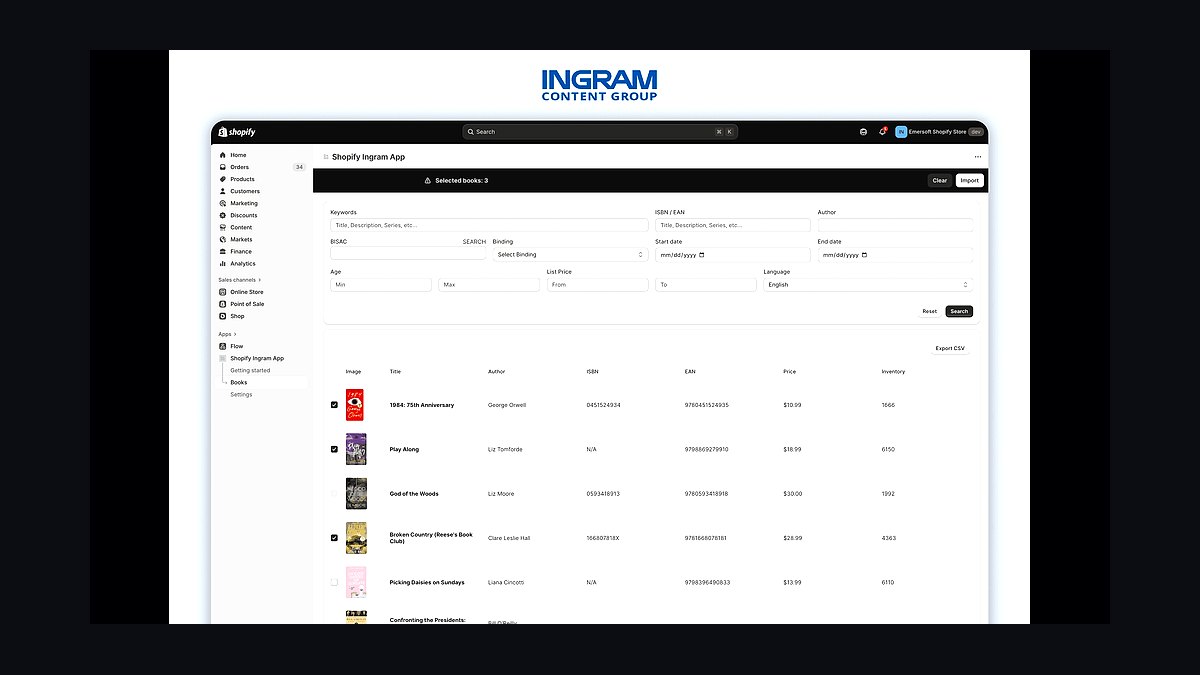
Task: Click the Export CSV button
Action: pos(950,349)
